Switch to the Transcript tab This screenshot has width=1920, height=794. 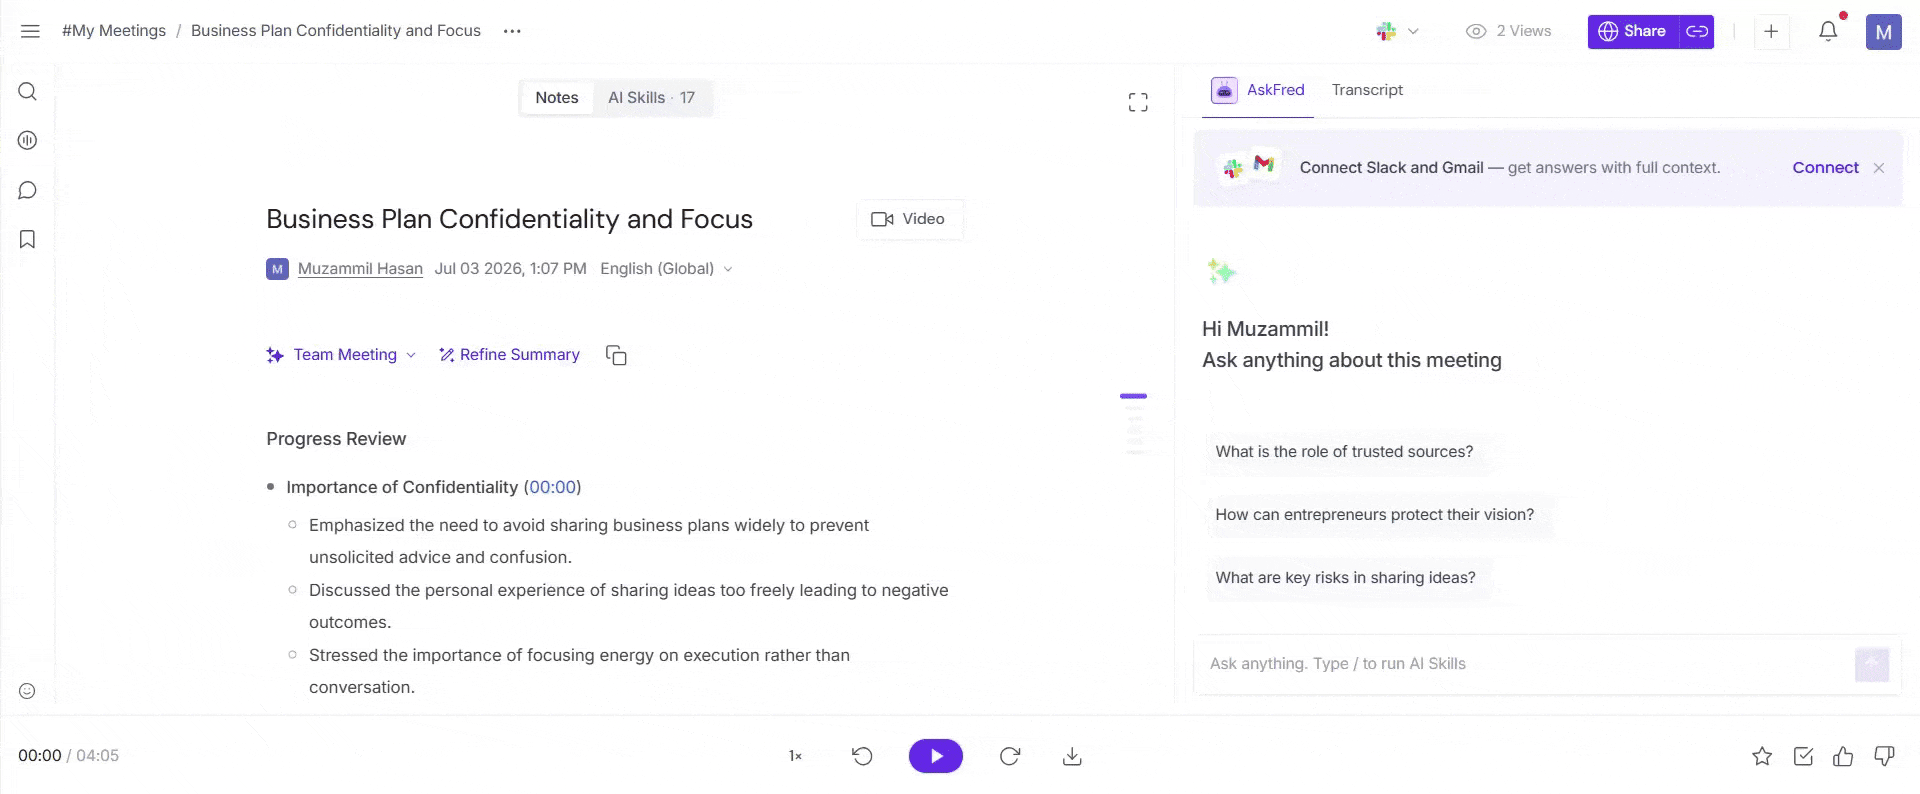click(1367, 90)
